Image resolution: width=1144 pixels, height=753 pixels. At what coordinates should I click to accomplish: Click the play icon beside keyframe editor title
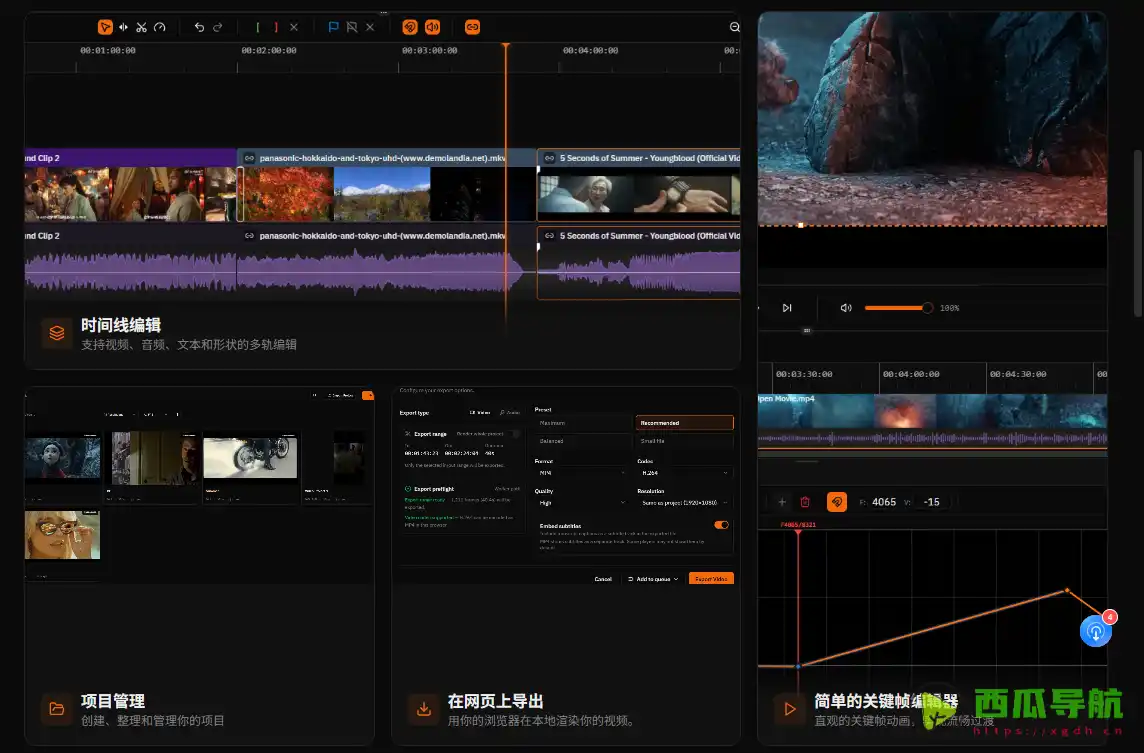[x=789, y=709]
